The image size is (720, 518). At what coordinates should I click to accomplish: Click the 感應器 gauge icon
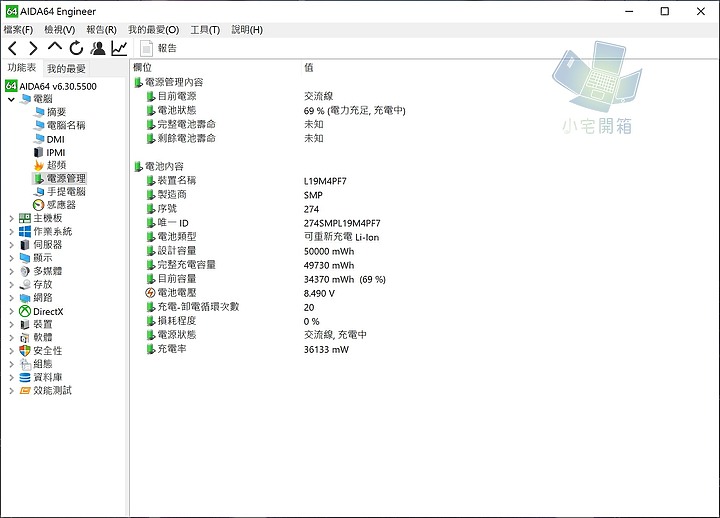(39, 205)
